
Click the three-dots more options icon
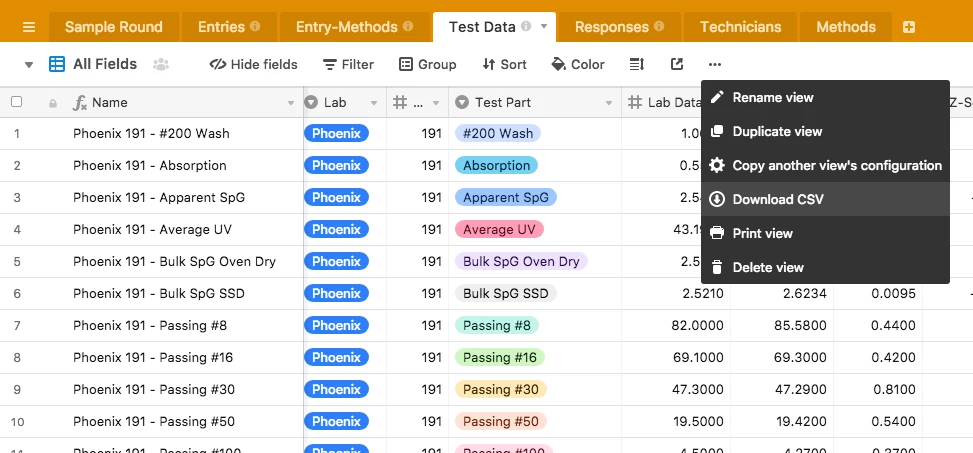[715, 64]
